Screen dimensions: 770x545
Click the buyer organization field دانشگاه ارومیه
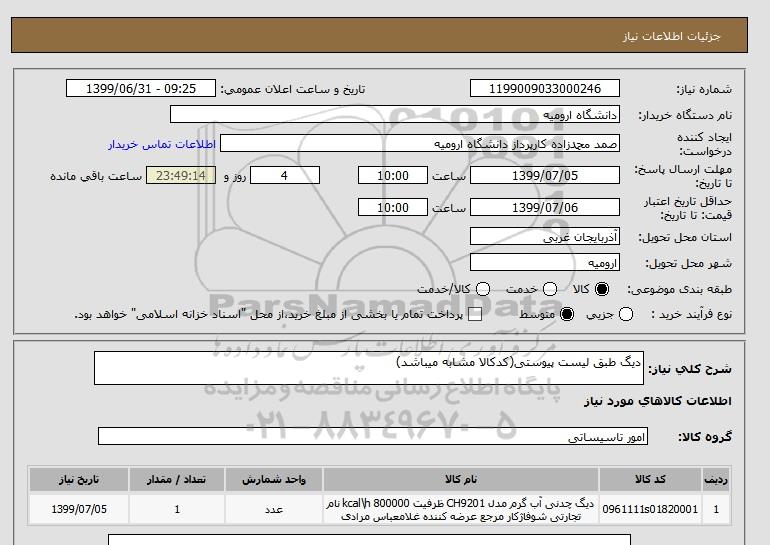(x=395, y=114)
